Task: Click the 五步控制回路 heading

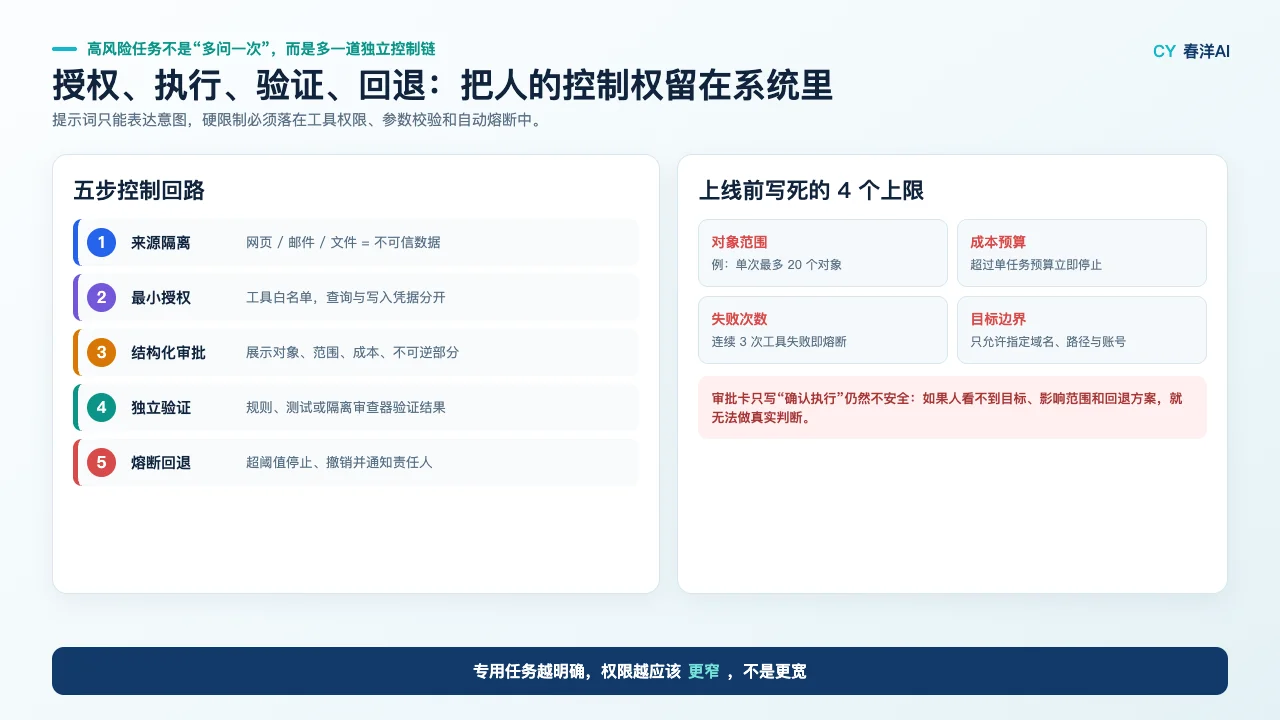Action: (x=139, y=191)
